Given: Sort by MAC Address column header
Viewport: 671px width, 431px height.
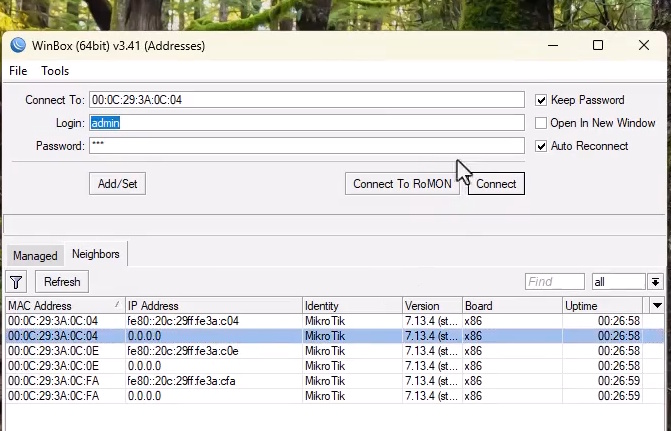Looking at the screenshot, I should coord(65,306).
